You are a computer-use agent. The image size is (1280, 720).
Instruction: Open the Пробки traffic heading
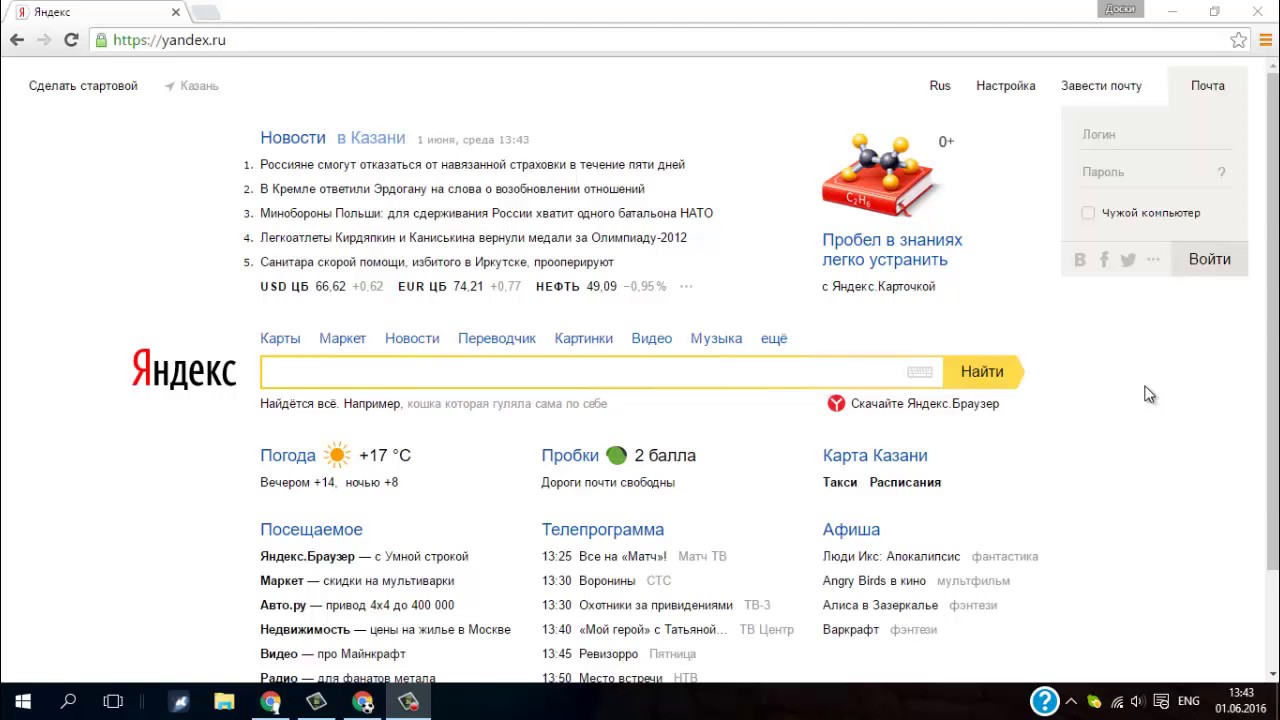570,455
